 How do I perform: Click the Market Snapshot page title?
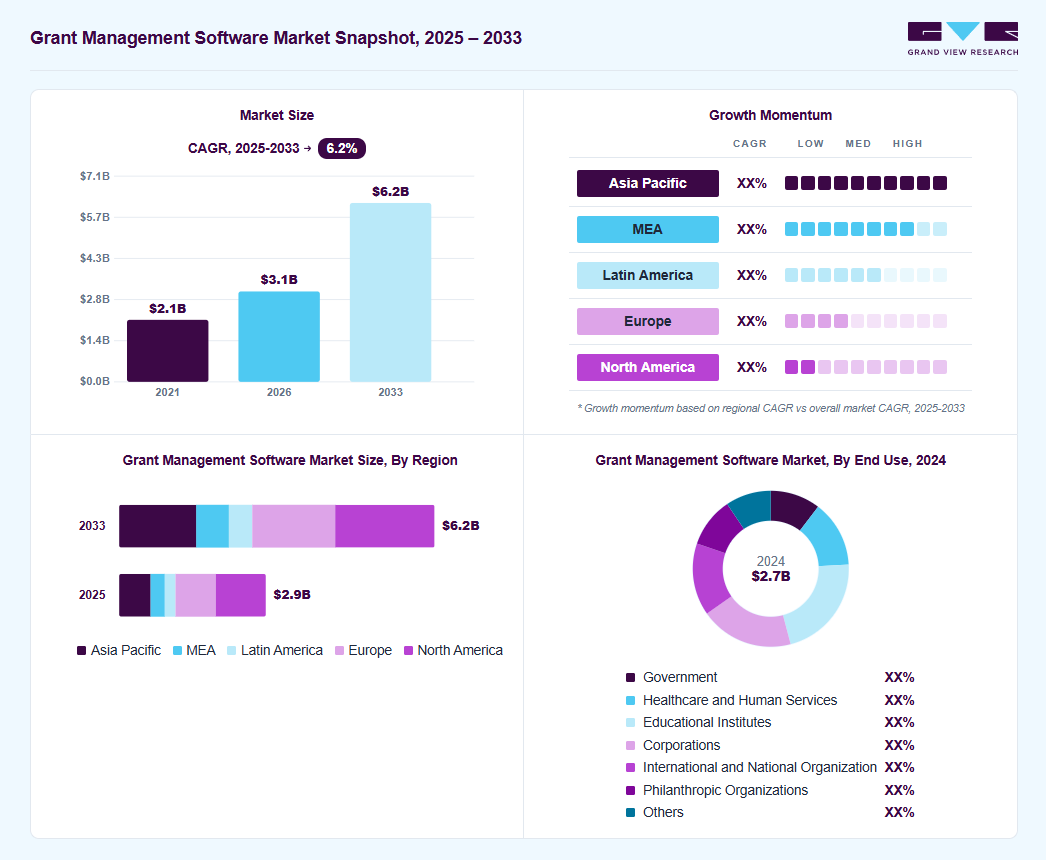point(276,38)
